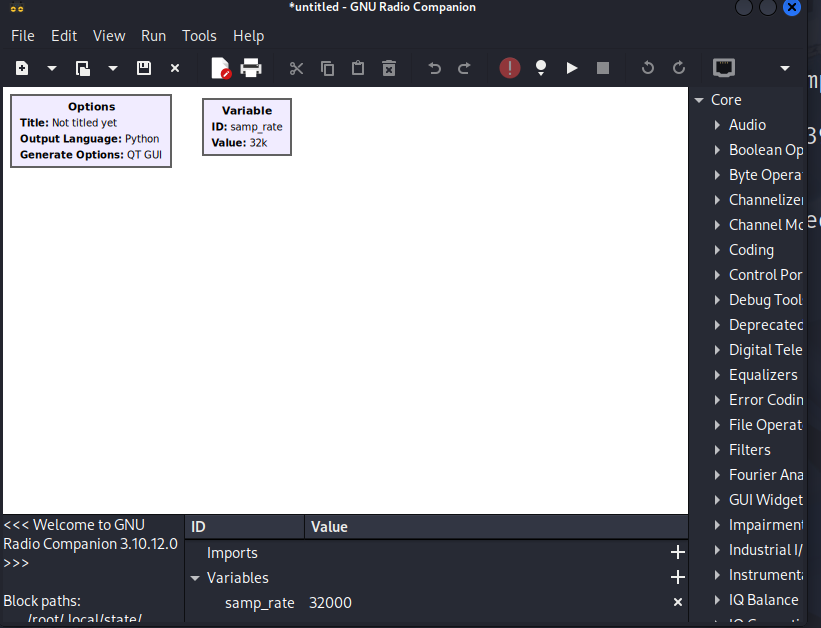The width and height of the screenshot is (821, 628).
Task: Expand the GUI Widgets category
Action: [717, 500]
